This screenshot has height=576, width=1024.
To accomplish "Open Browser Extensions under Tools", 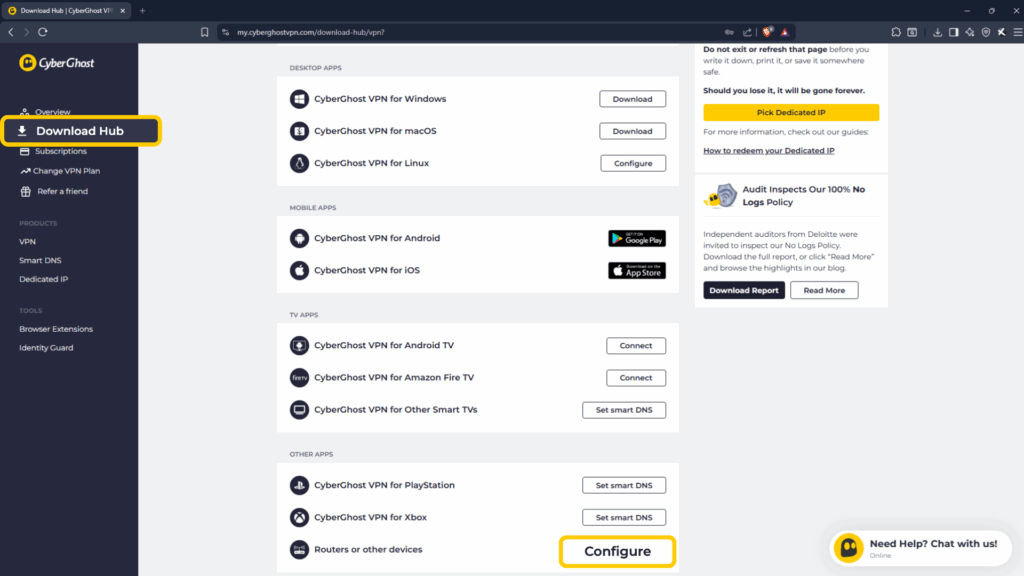I will [56, 329].
